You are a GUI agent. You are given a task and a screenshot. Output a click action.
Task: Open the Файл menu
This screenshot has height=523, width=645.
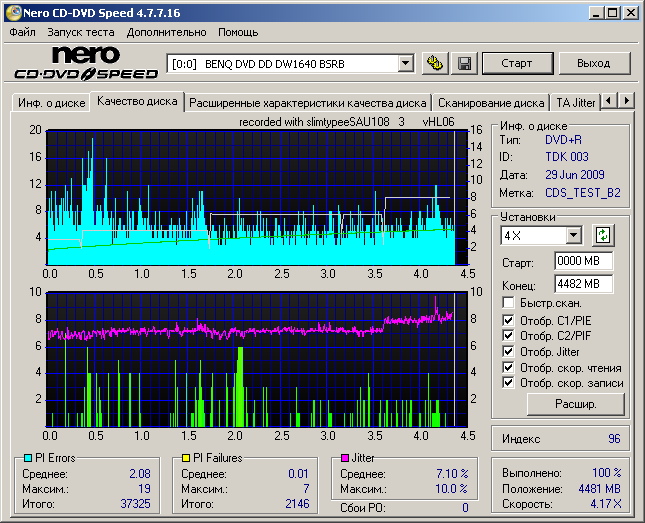tap(22, 32)
